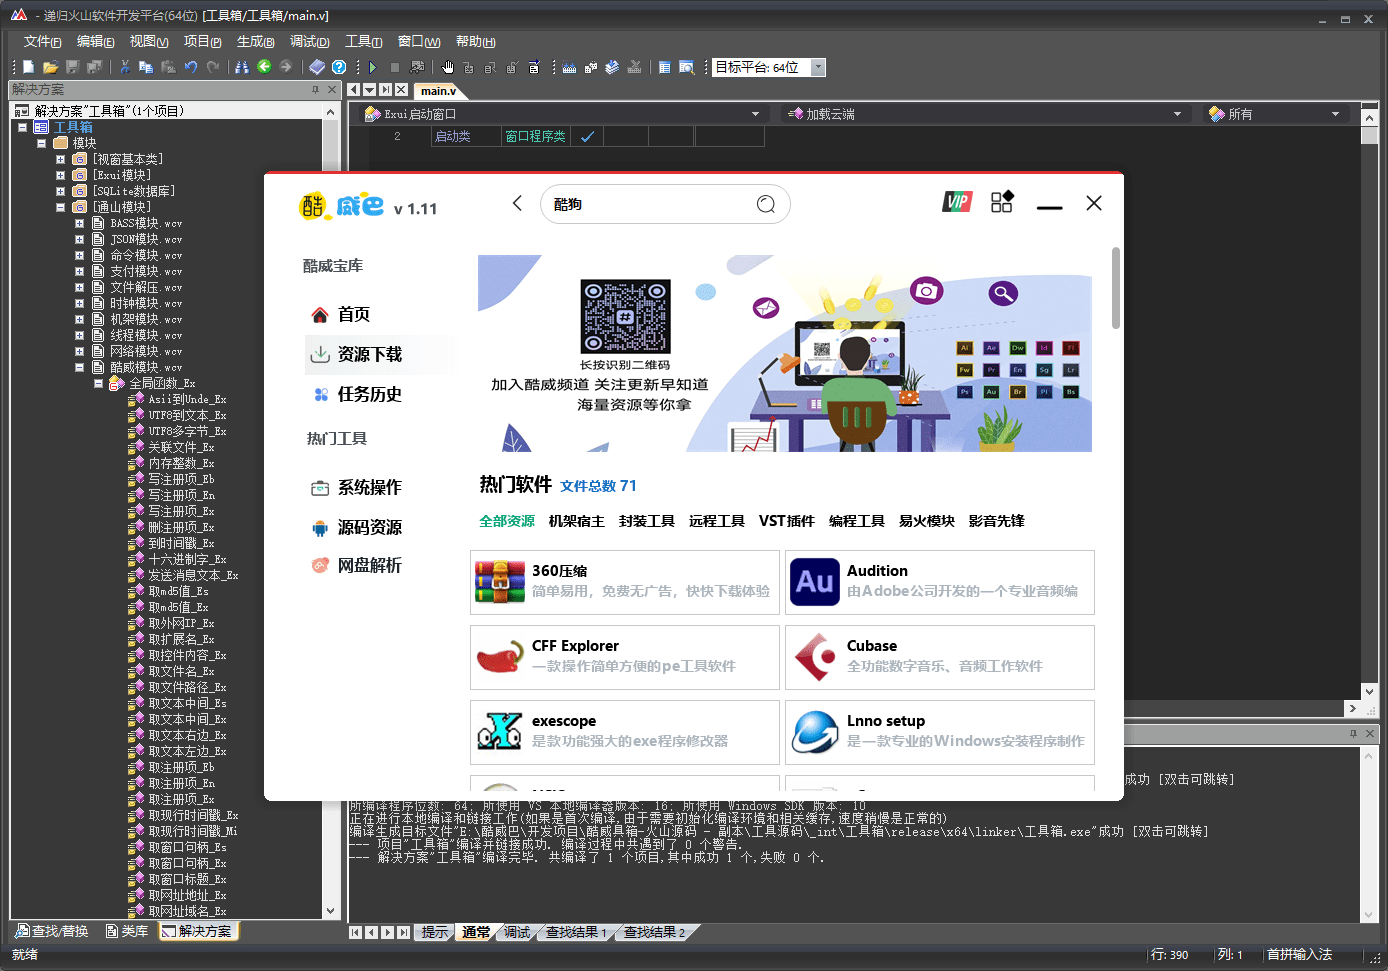This screenshot has height=971, width=1388.
Task: Open the Audition software card
Action: coord(940,582)
